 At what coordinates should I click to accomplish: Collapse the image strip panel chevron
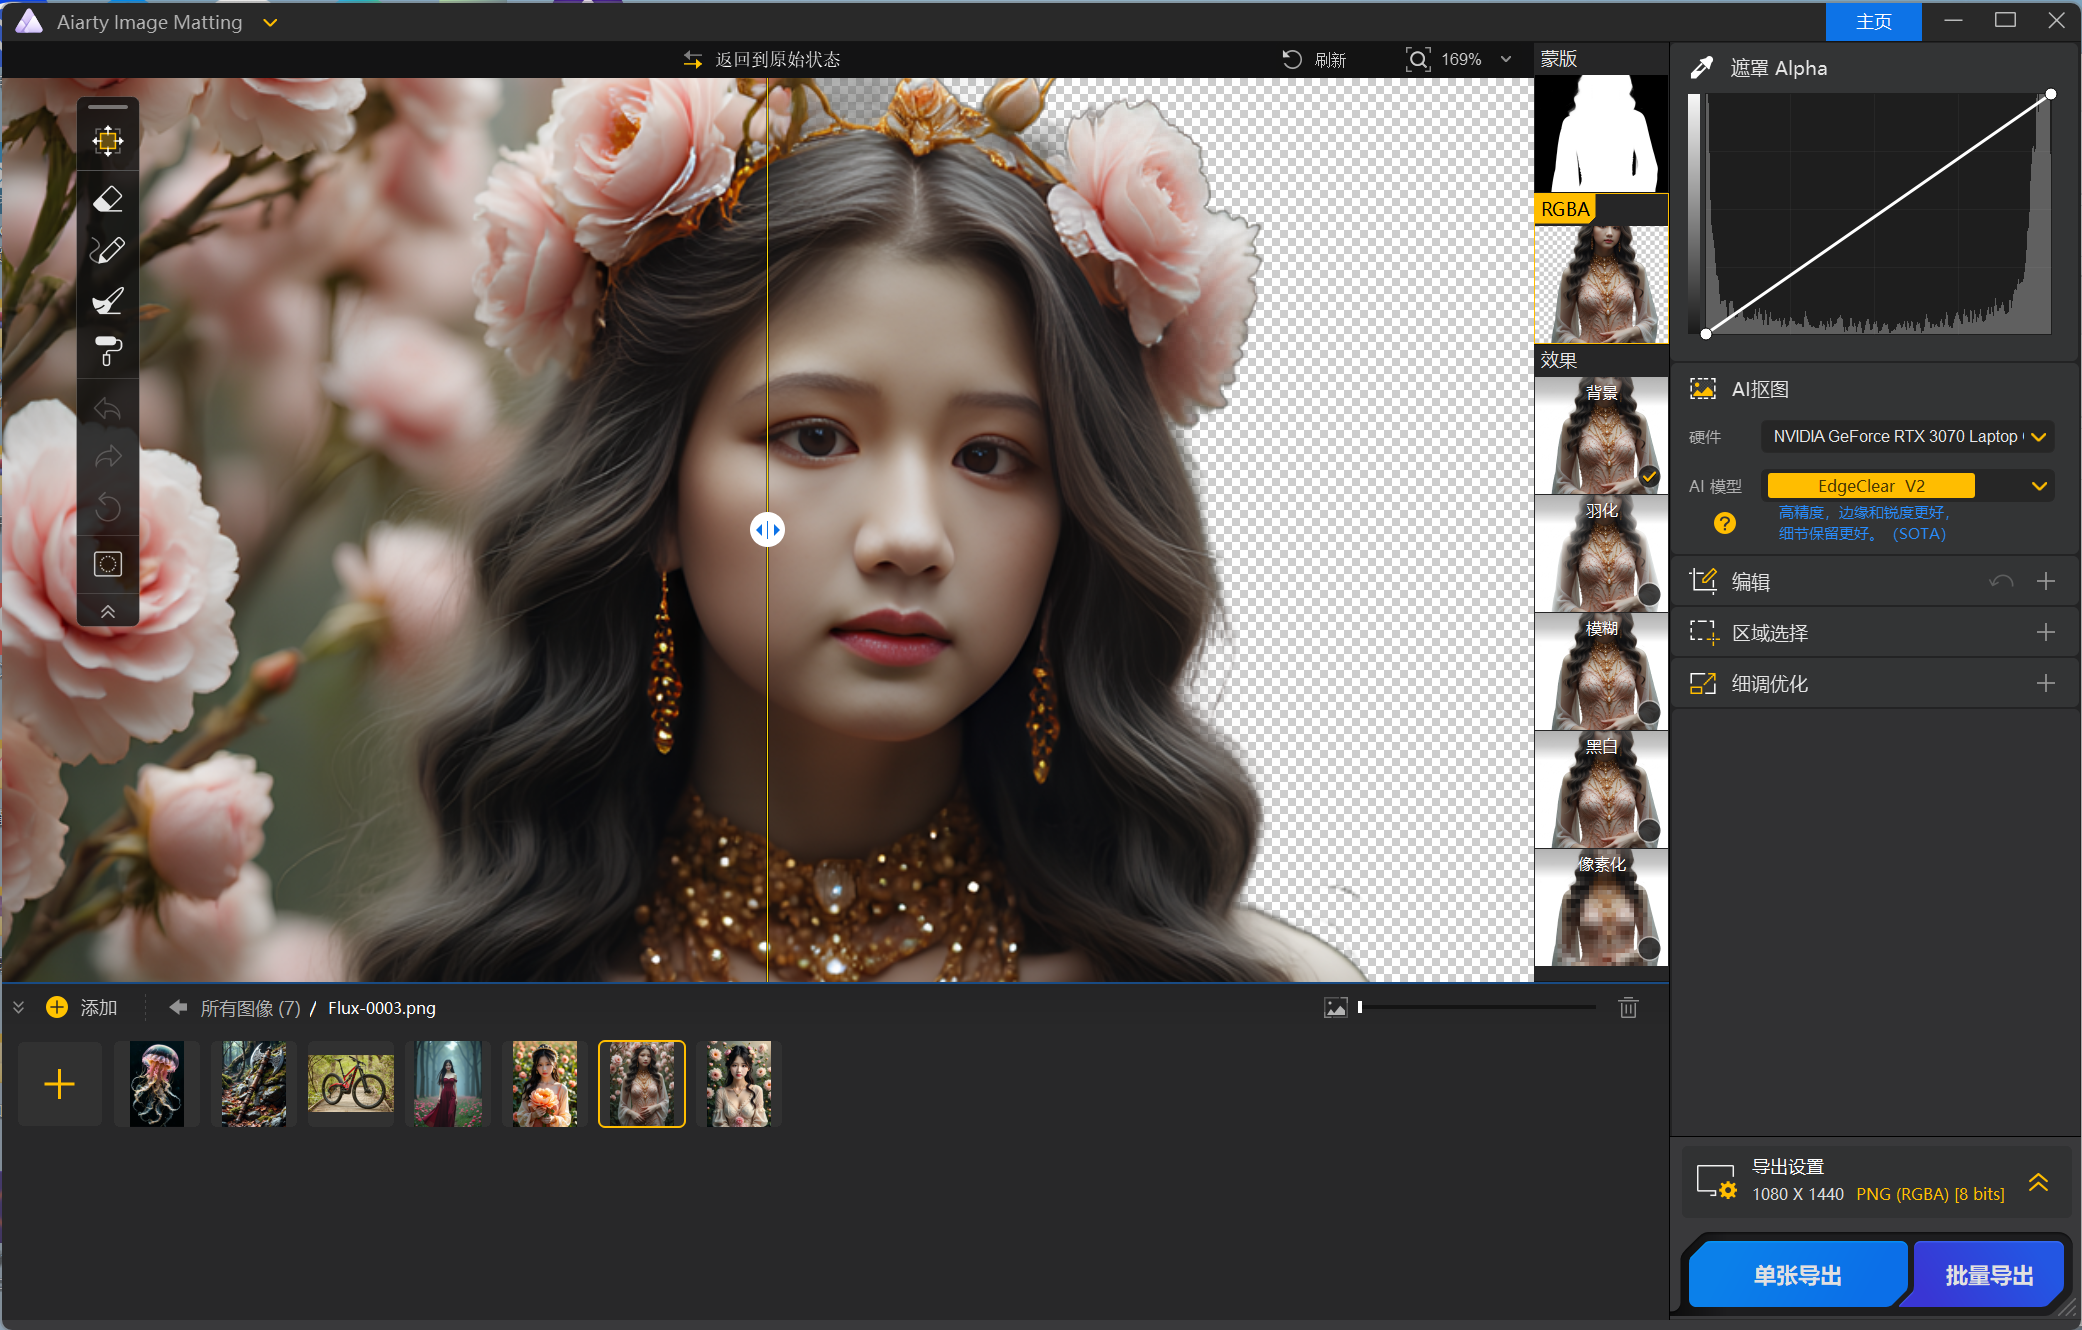tap(19, 1008)
